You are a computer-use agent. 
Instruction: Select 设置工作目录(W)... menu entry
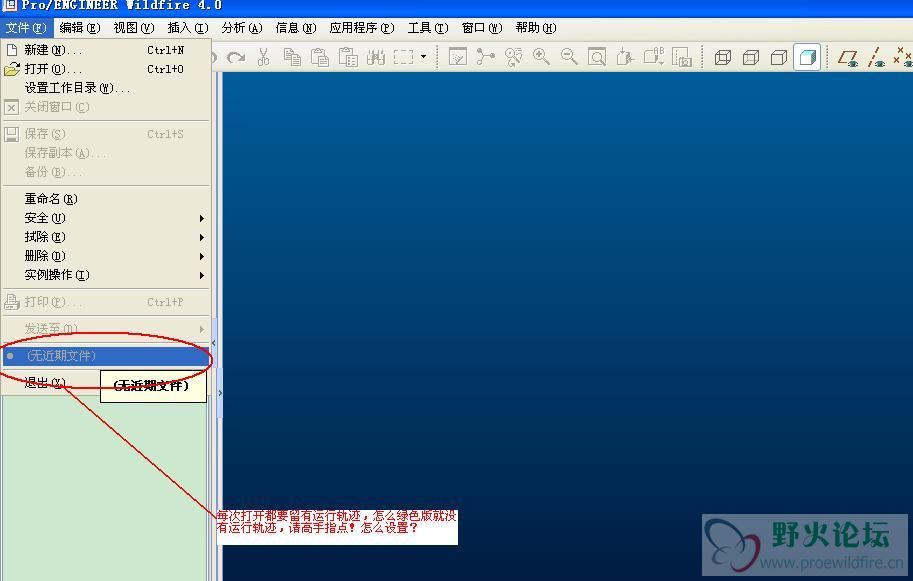point(106,88)
